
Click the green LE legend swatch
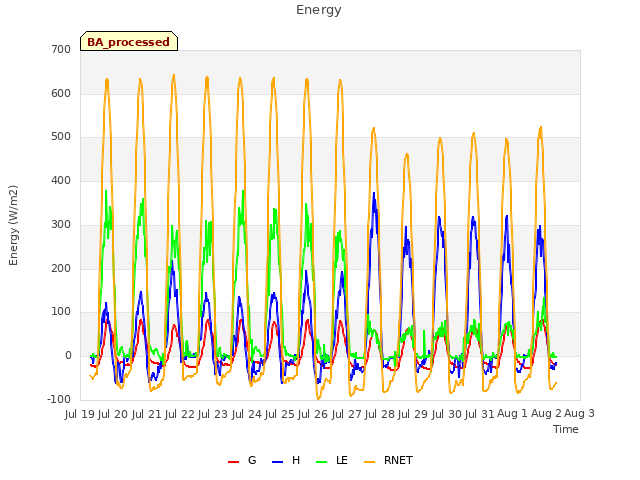click(x=322, y=462)
